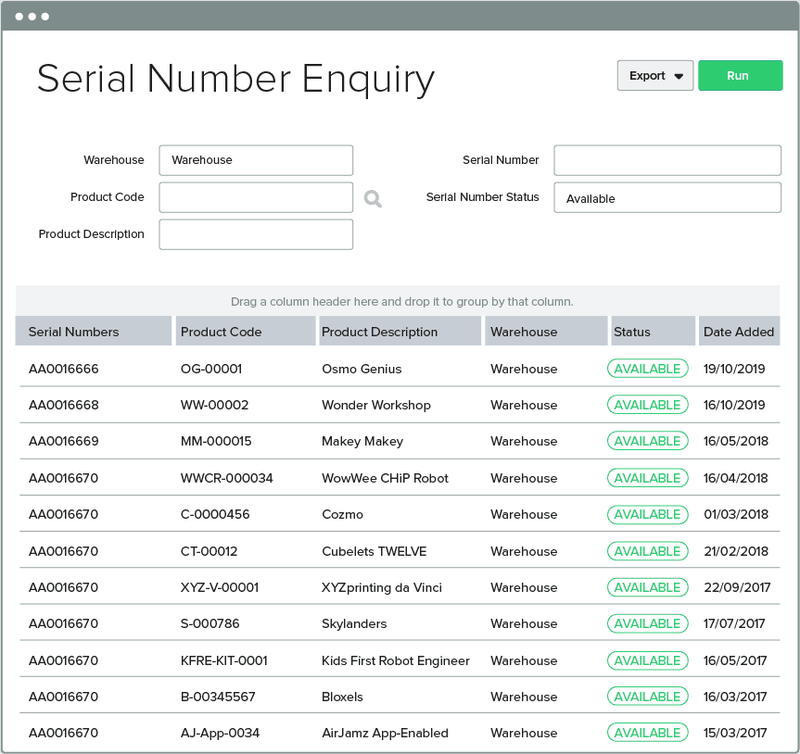
Task: Click the Warehouse cell in the Makey Makey row
Action: (x=523, y=441)
